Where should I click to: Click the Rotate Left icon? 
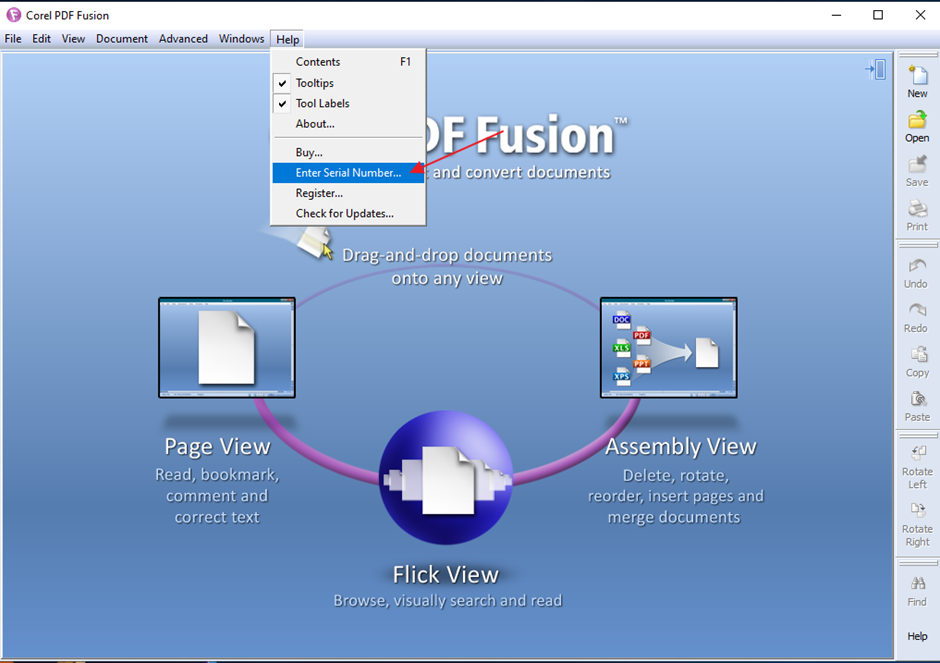point(917,454)
